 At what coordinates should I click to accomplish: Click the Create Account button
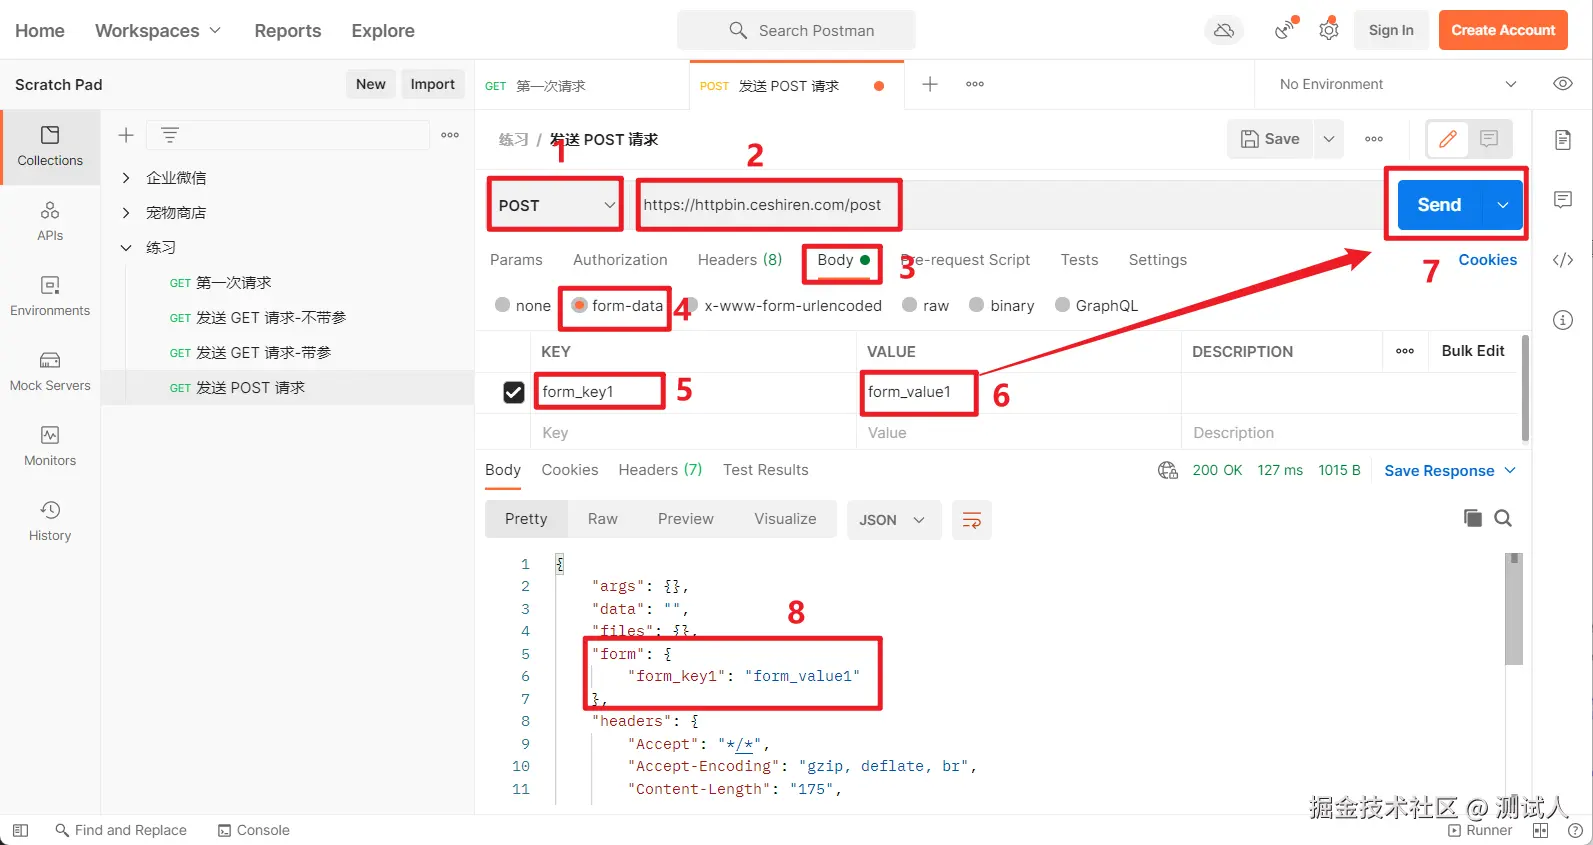click(x=1503, y=30)
